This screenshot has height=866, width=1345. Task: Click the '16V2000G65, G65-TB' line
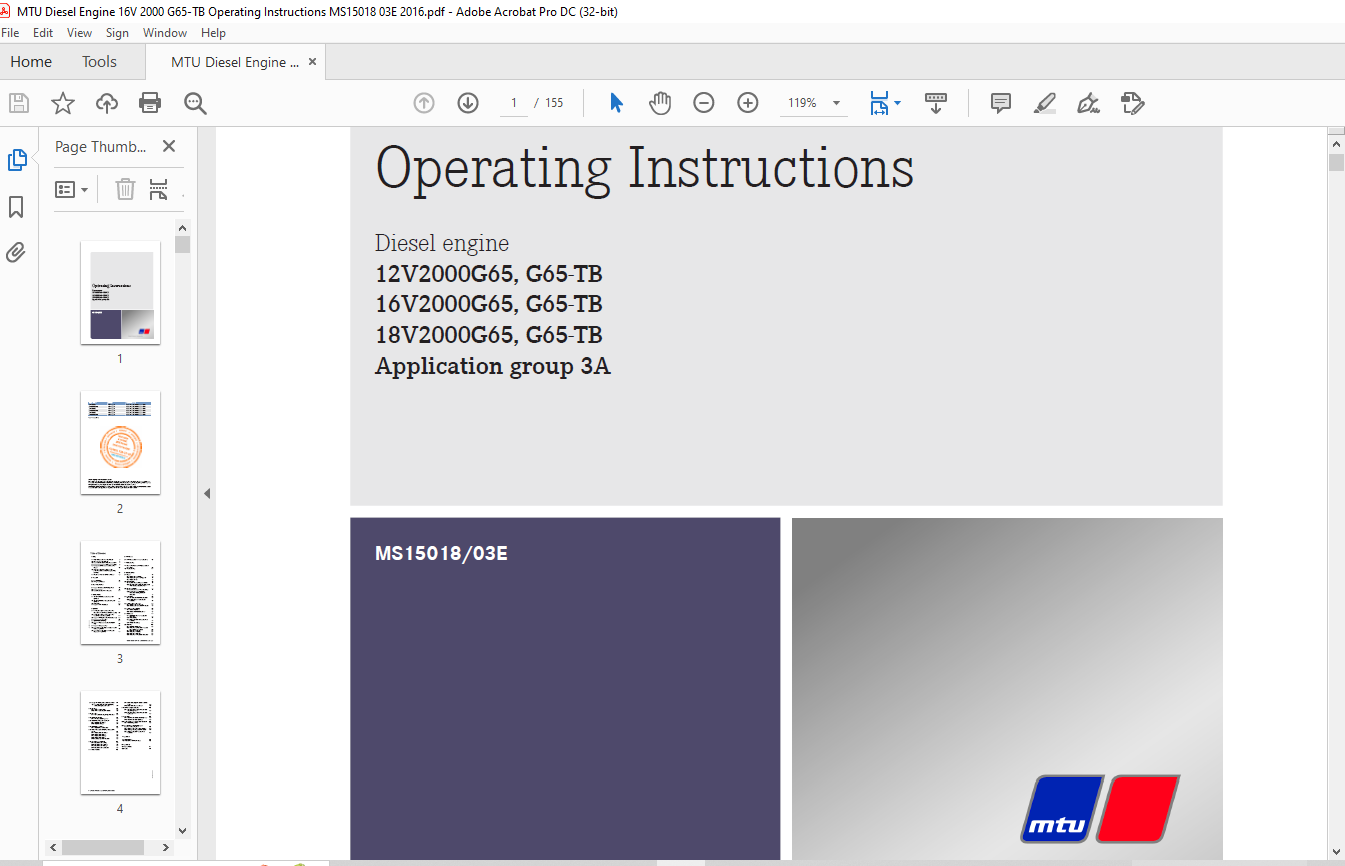[x=489, y=304]
